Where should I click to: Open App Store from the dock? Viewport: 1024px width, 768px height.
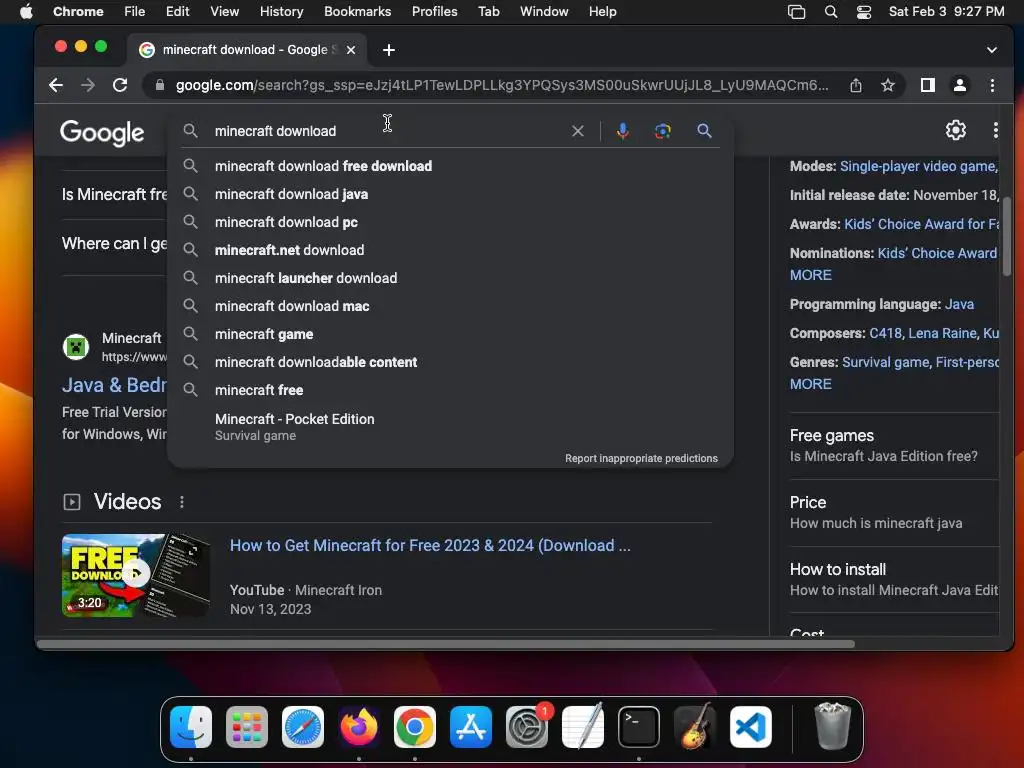click(x=471, y=727)
